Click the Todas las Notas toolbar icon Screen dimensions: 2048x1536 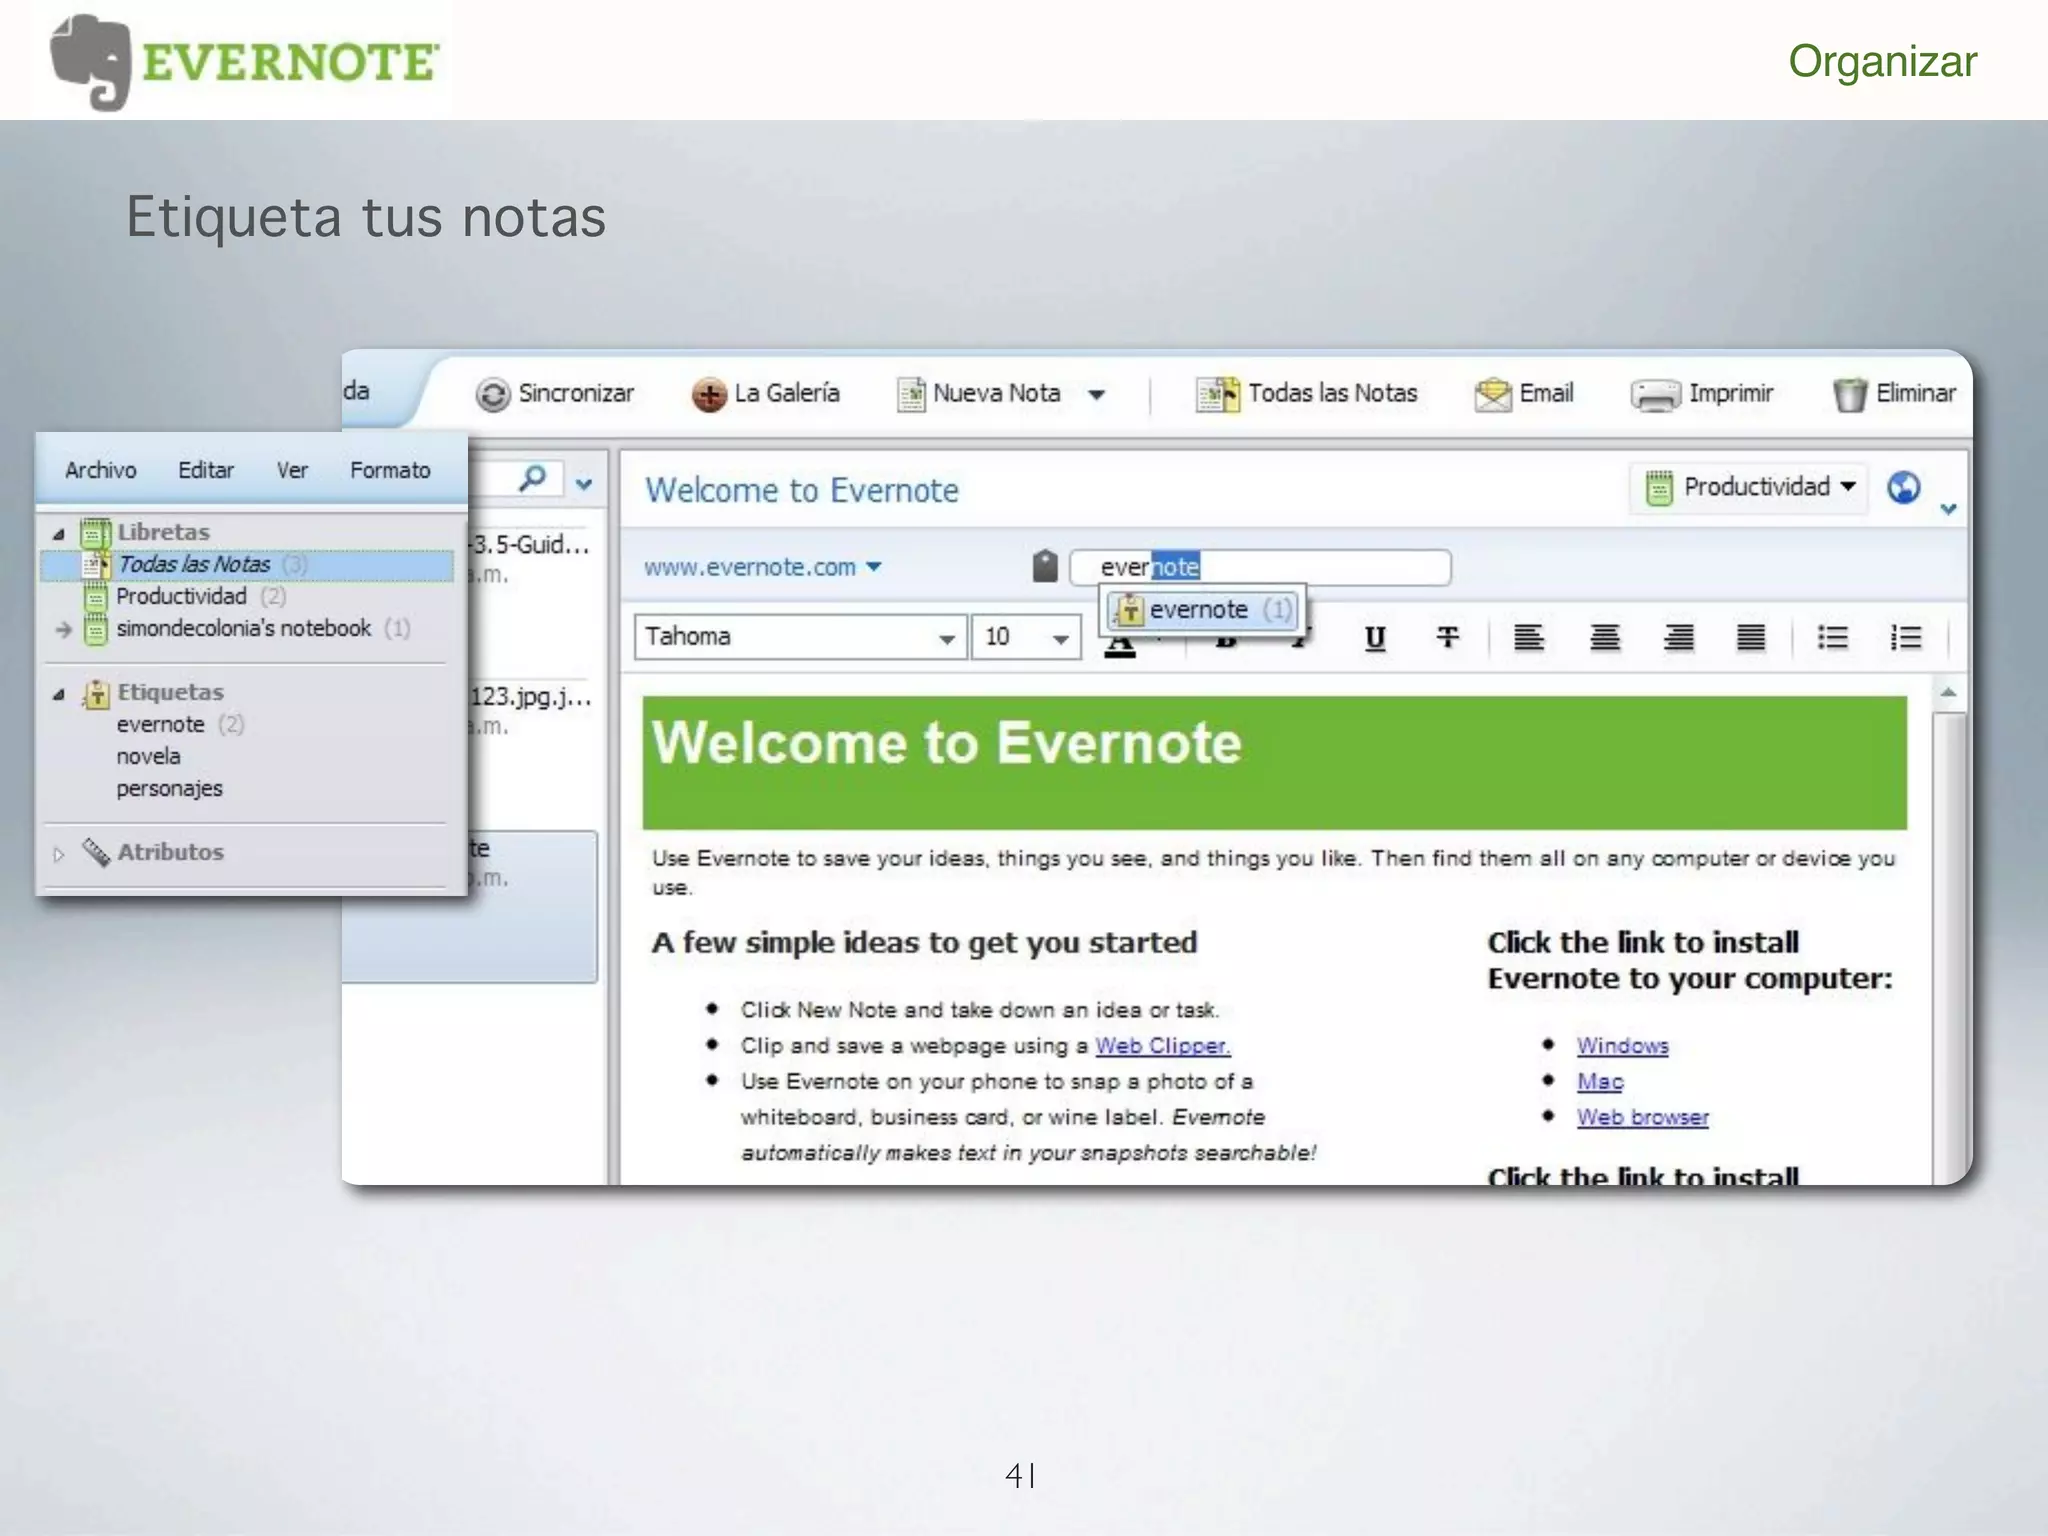[x=1217, y=394]
